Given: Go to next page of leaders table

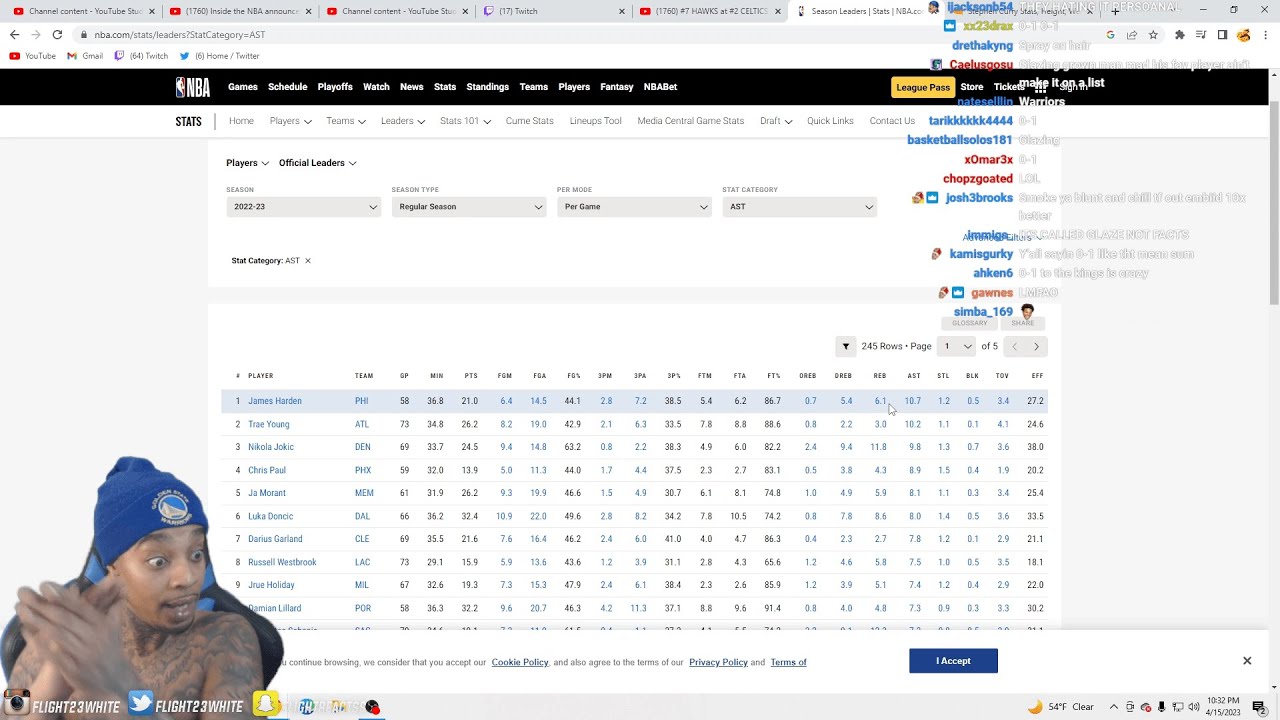Looking at the screenshot, I should click(1036, 346).
